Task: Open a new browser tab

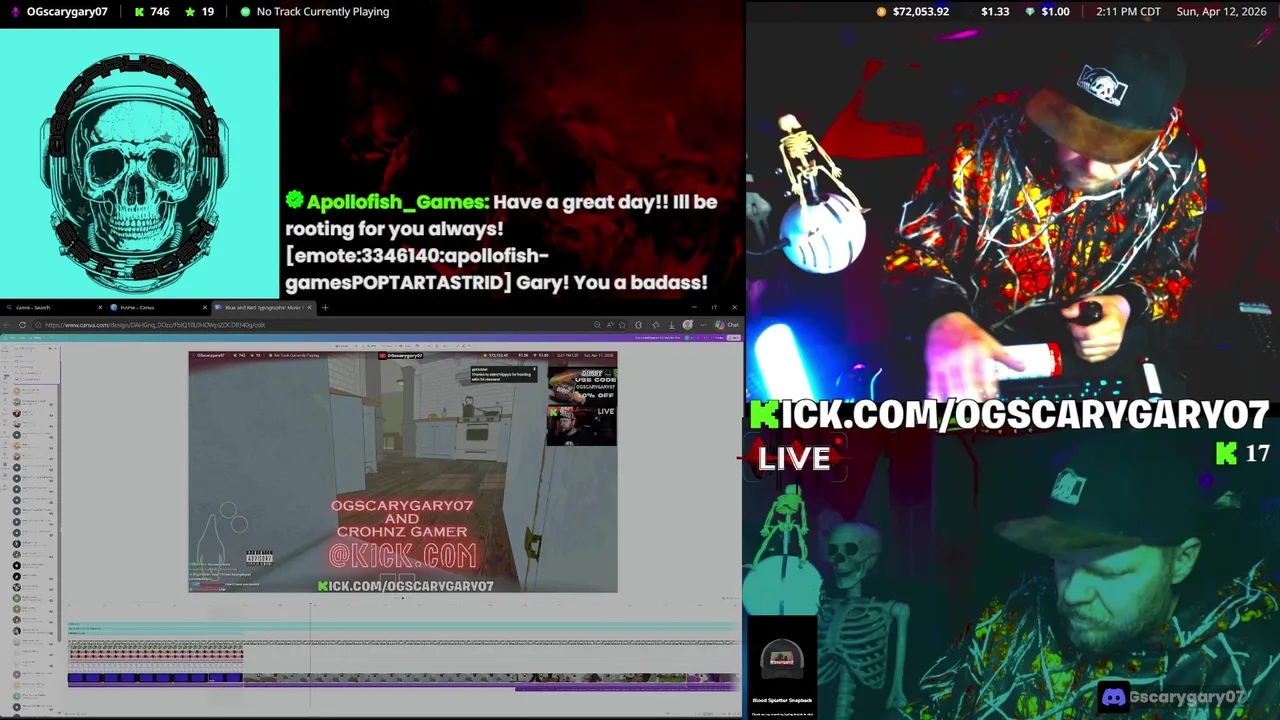Action: [325, 307]
